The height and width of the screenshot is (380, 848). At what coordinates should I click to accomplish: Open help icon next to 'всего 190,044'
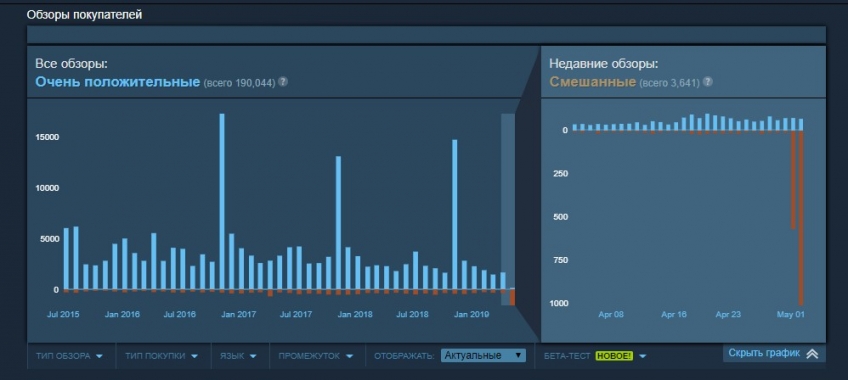(282, 82)
